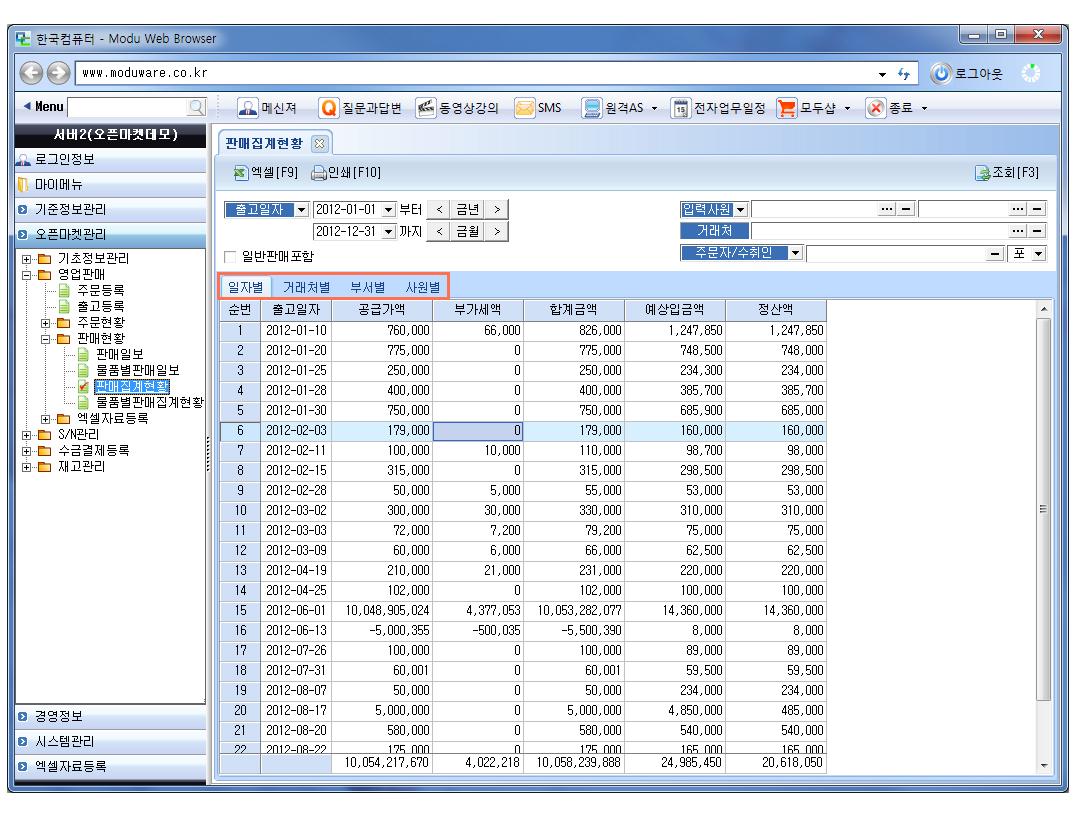Open the 주문자/수취인 dropdown
Image resolution: width=1075 pixels, height=817 pixels.
797,253
